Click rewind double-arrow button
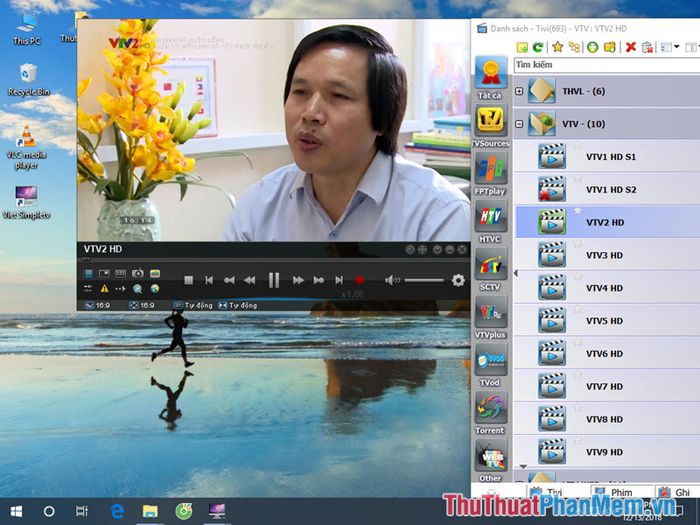The image size is (700, 525). [250, 280]
